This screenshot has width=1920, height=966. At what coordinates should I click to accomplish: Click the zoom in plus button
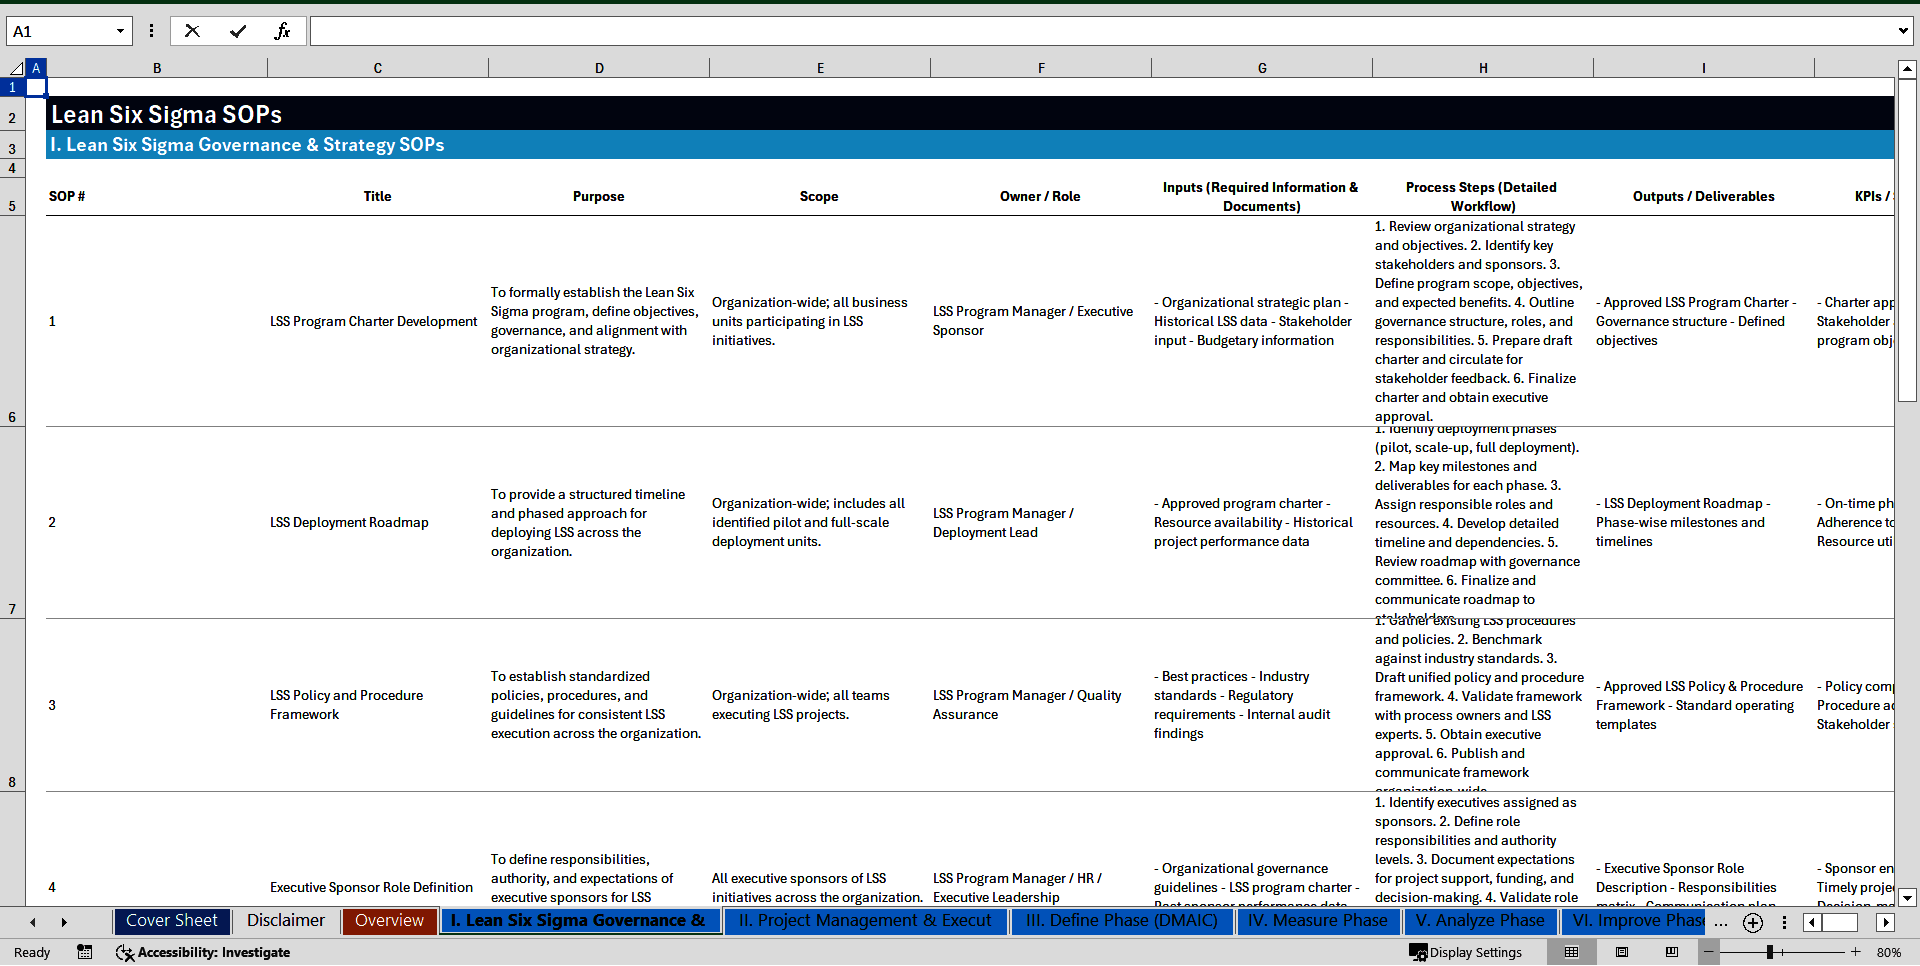(x=1856, y=952)
